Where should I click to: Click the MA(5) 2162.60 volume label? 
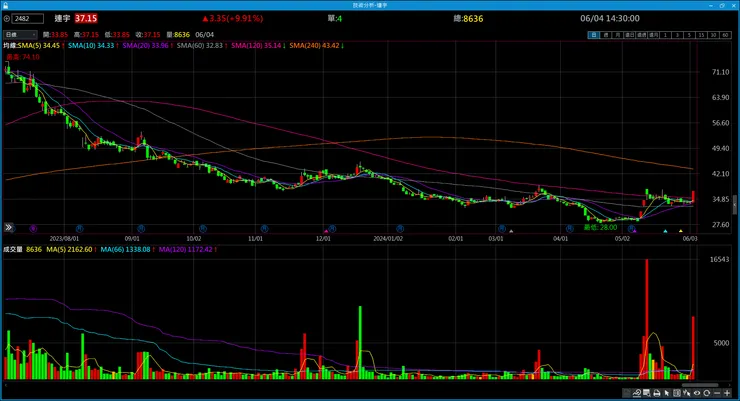pyautogui.click(x=71, y=249)
